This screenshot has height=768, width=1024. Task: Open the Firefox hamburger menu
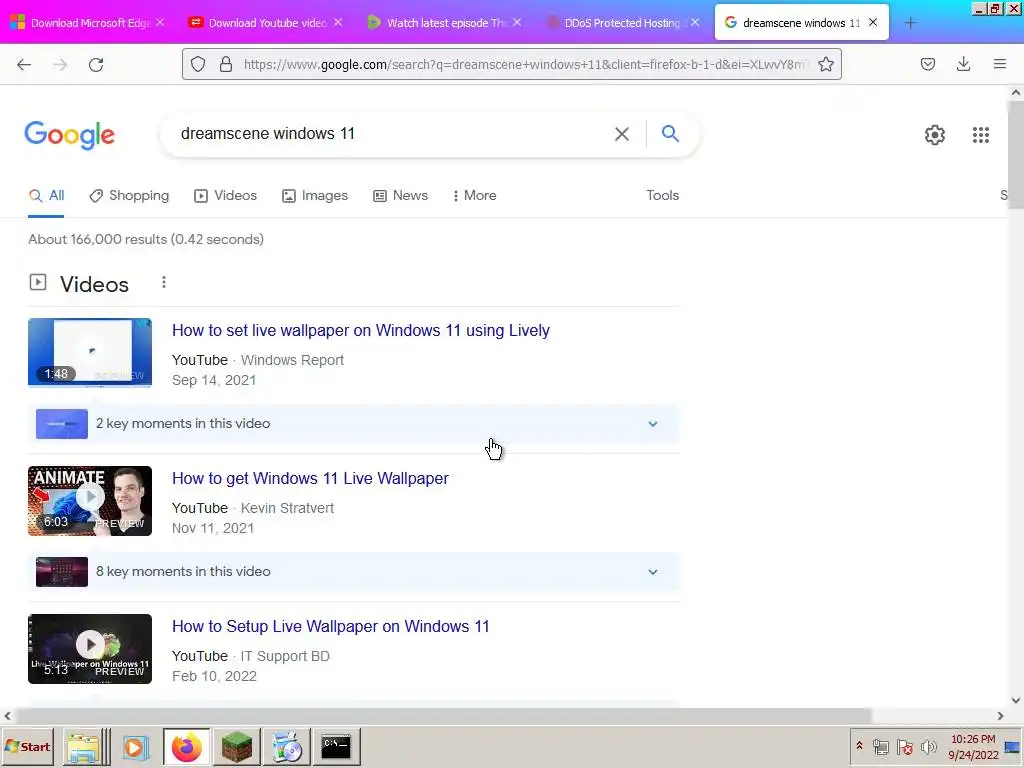[x=999, y=64]
